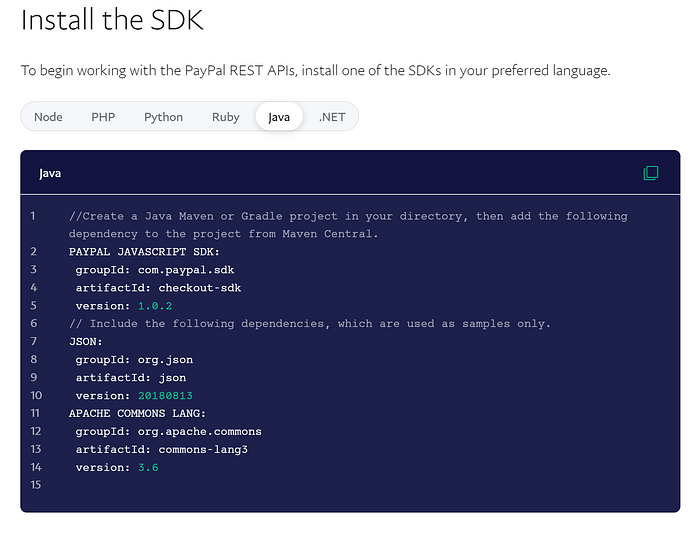
Task: Select the Python language tab
Action: 163,117
